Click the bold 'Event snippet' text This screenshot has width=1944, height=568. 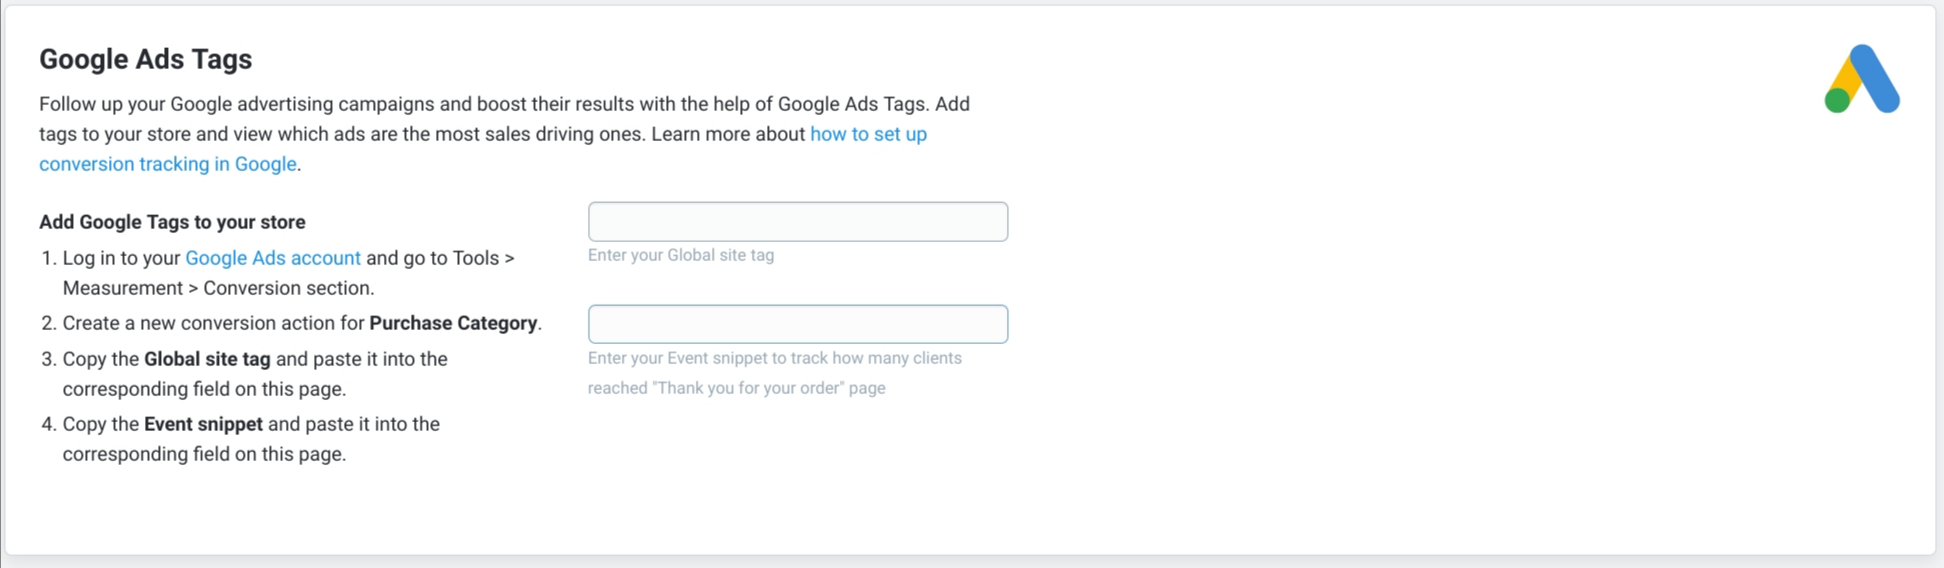pyautogui.click(x=203, y=424)
